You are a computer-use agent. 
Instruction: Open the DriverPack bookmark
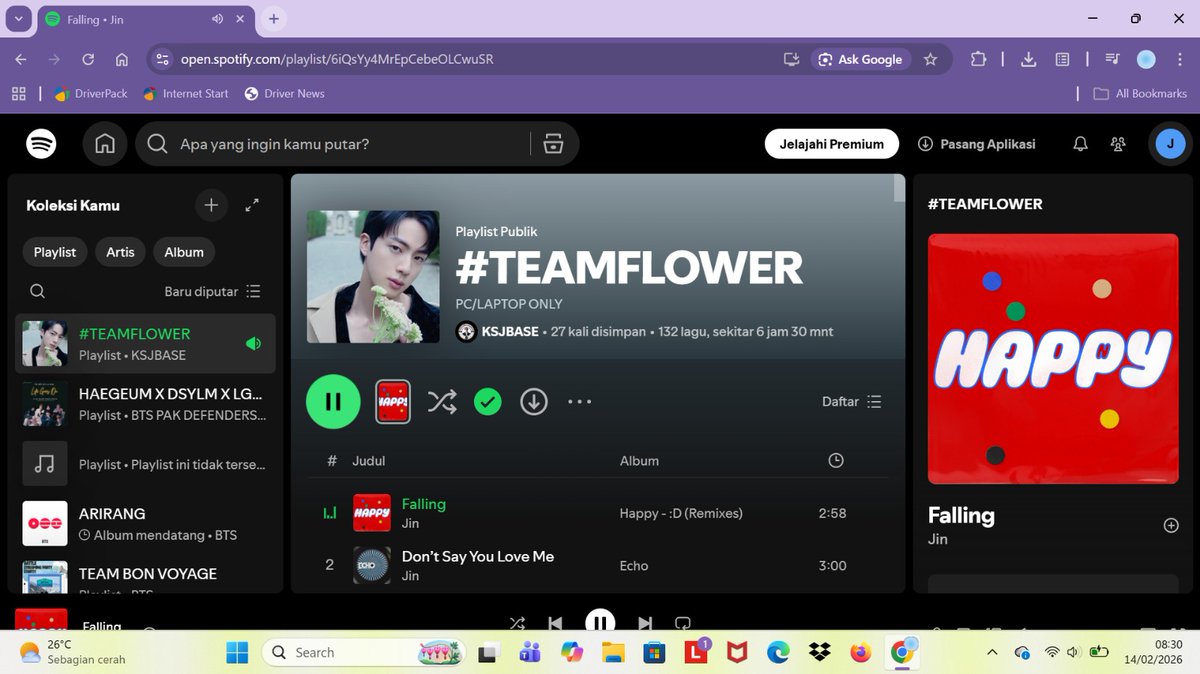tap(91, 93)
